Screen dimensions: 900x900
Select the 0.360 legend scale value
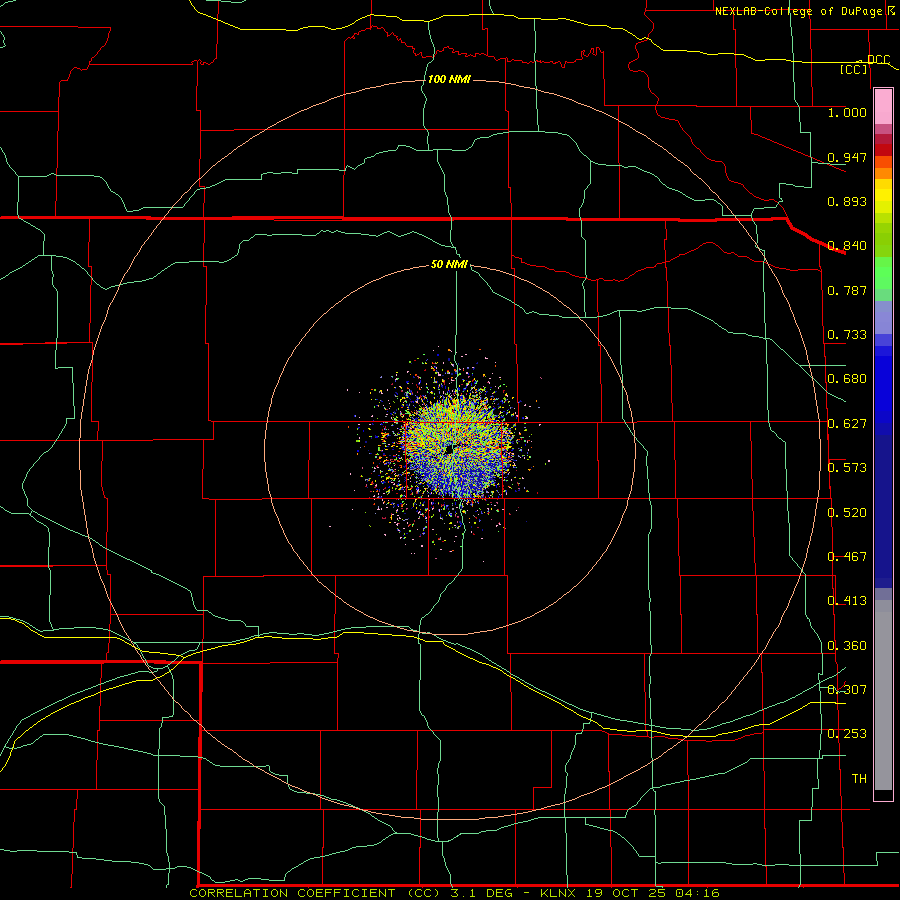tap(847, 646)
